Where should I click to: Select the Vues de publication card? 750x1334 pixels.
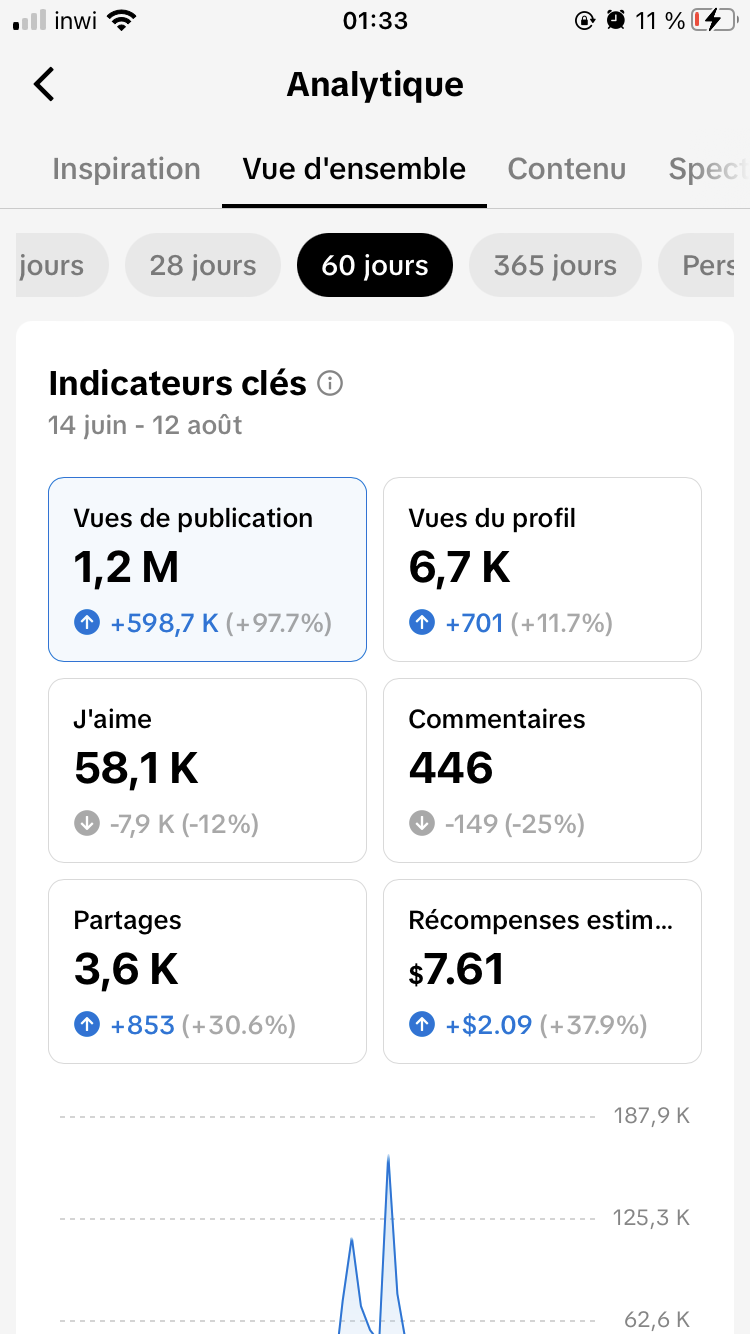click(x=207, y=569)
